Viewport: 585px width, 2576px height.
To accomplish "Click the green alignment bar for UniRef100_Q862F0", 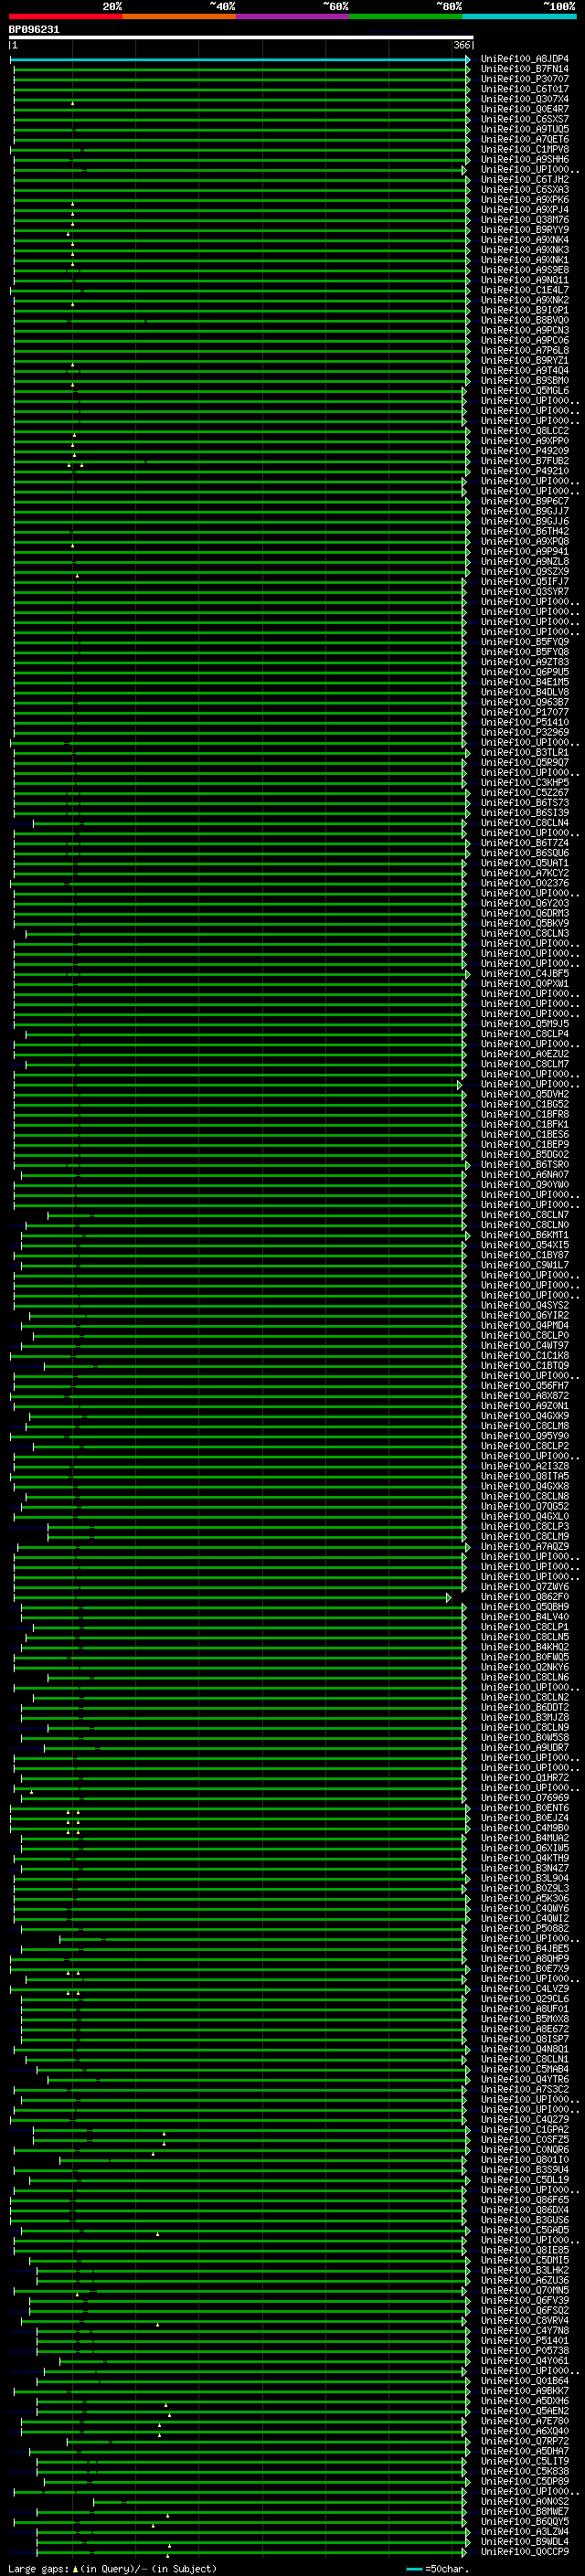I will pos(232,1598).
